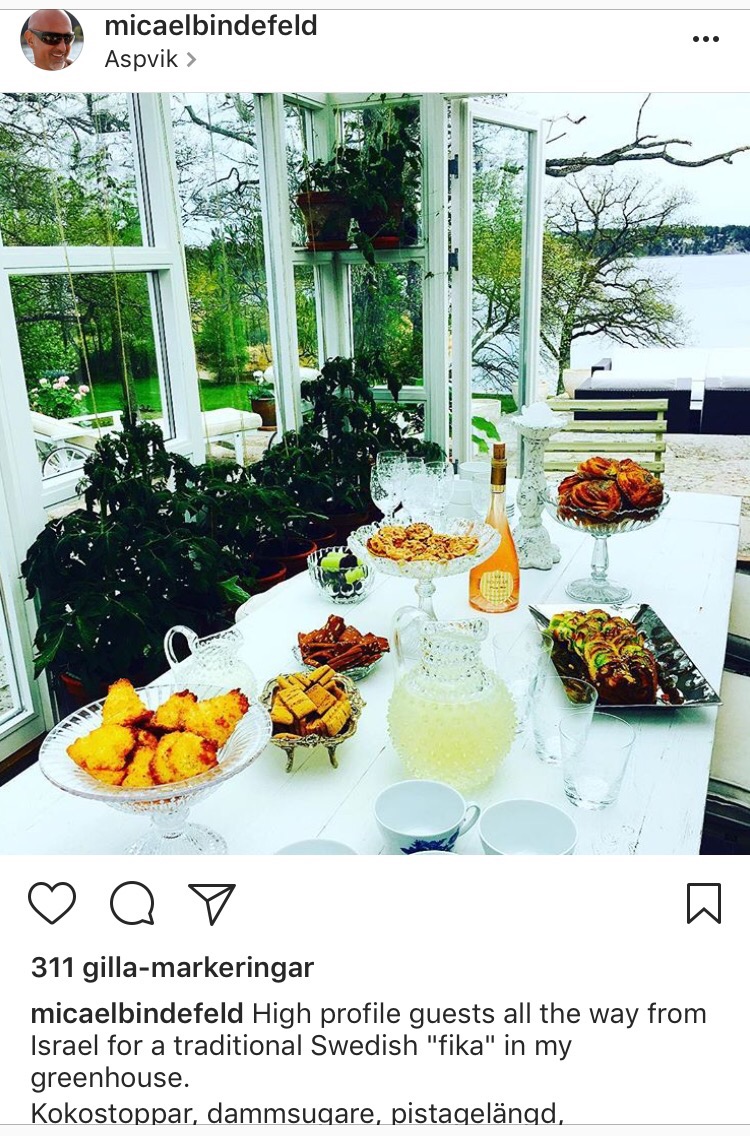Open the three-dot more options menu
Screen dimensions: 750x1136
tap(705, 39)
